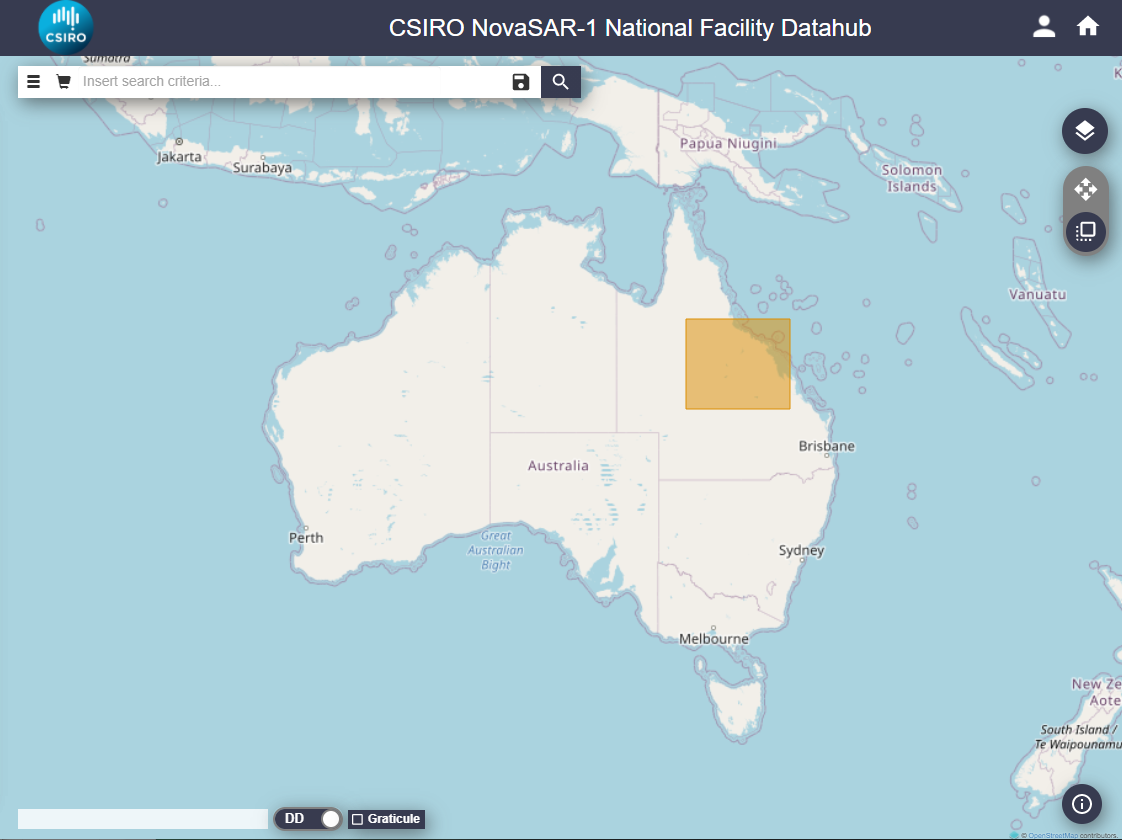Click the coordinates display box

[142, 819]
